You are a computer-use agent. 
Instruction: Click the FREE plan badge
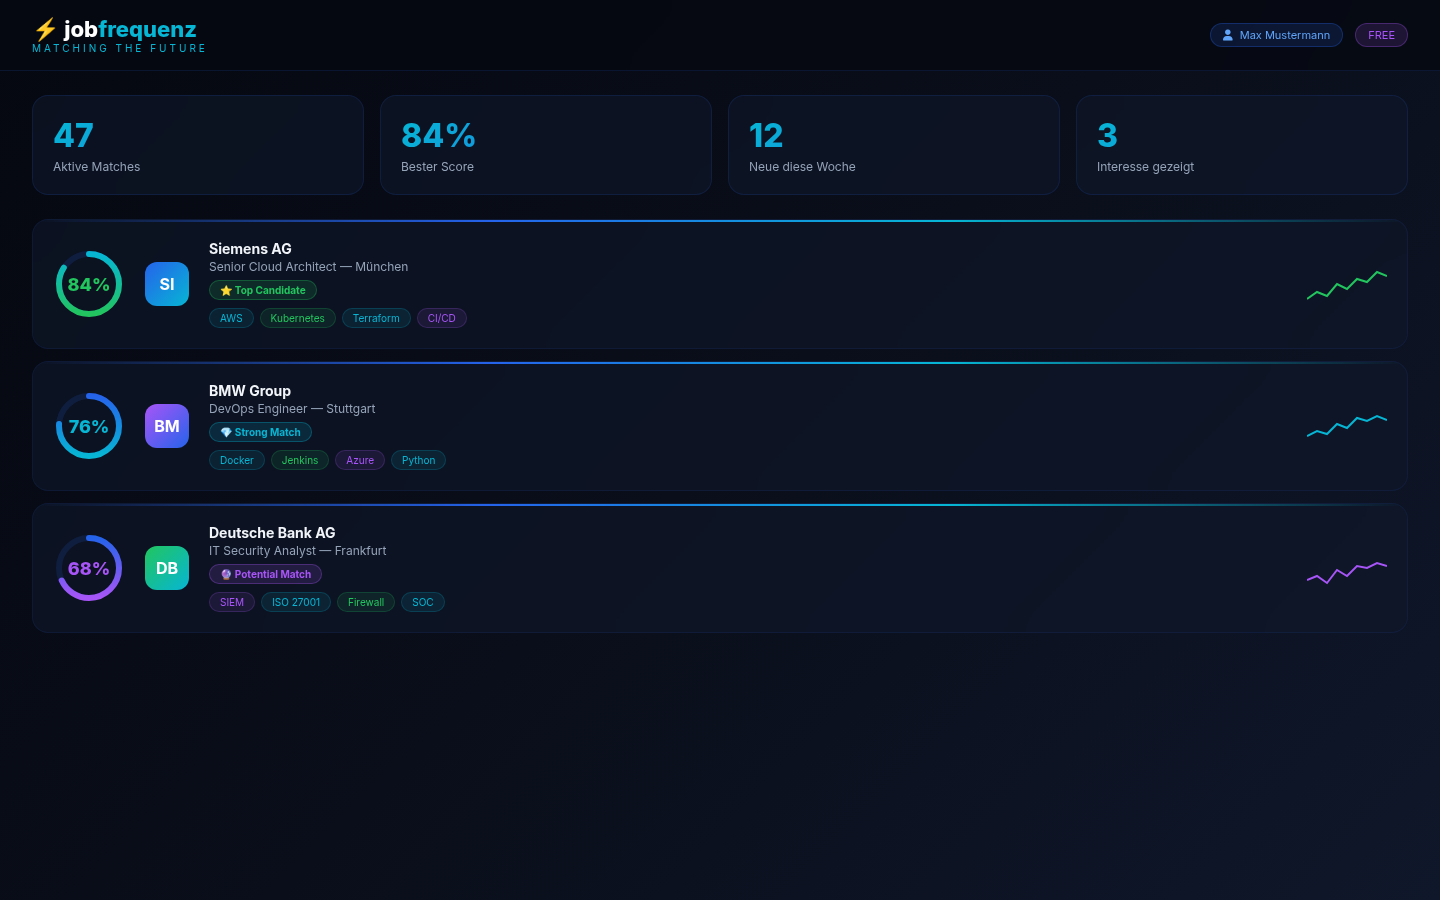pyautogui.click(x=1381, y=35)
